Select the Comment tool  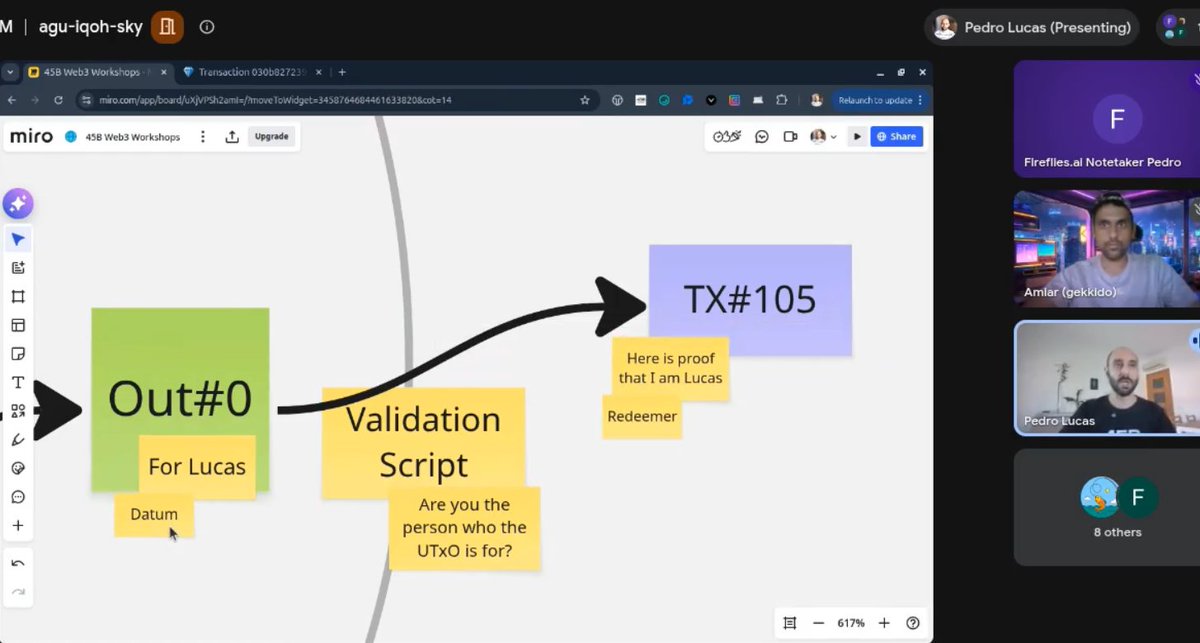[x=18, y=497]
